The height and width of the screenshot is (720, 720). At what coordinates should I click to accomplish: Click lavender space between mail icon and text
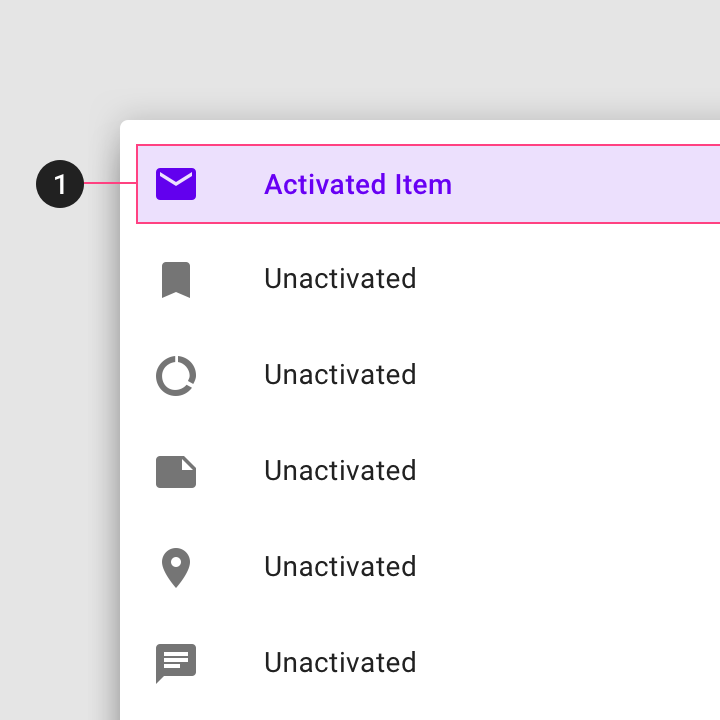click(230, 184)
